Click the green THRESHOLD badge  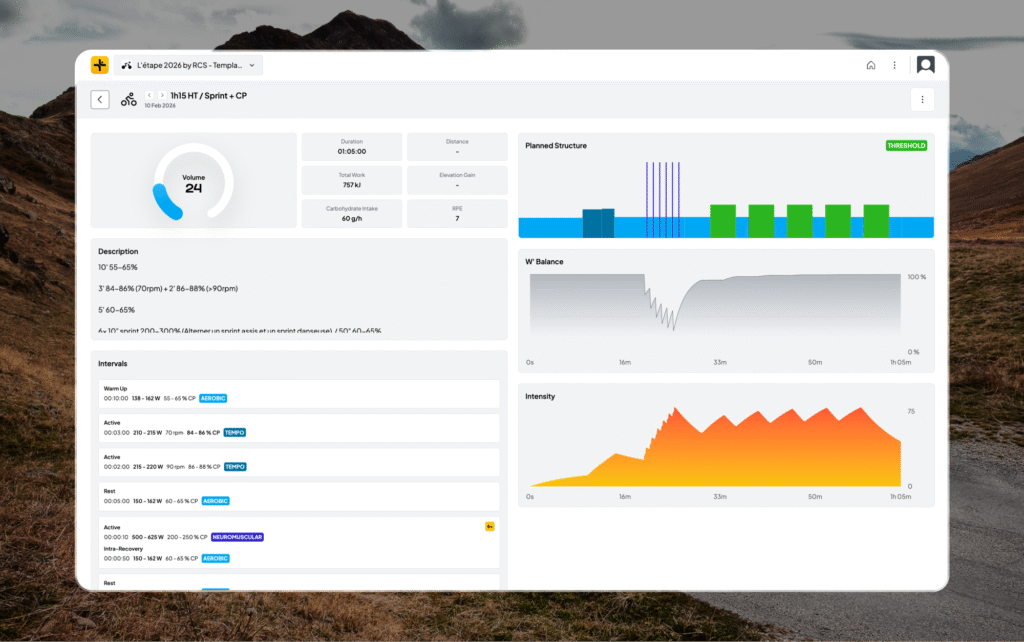(x=906, y=146)
